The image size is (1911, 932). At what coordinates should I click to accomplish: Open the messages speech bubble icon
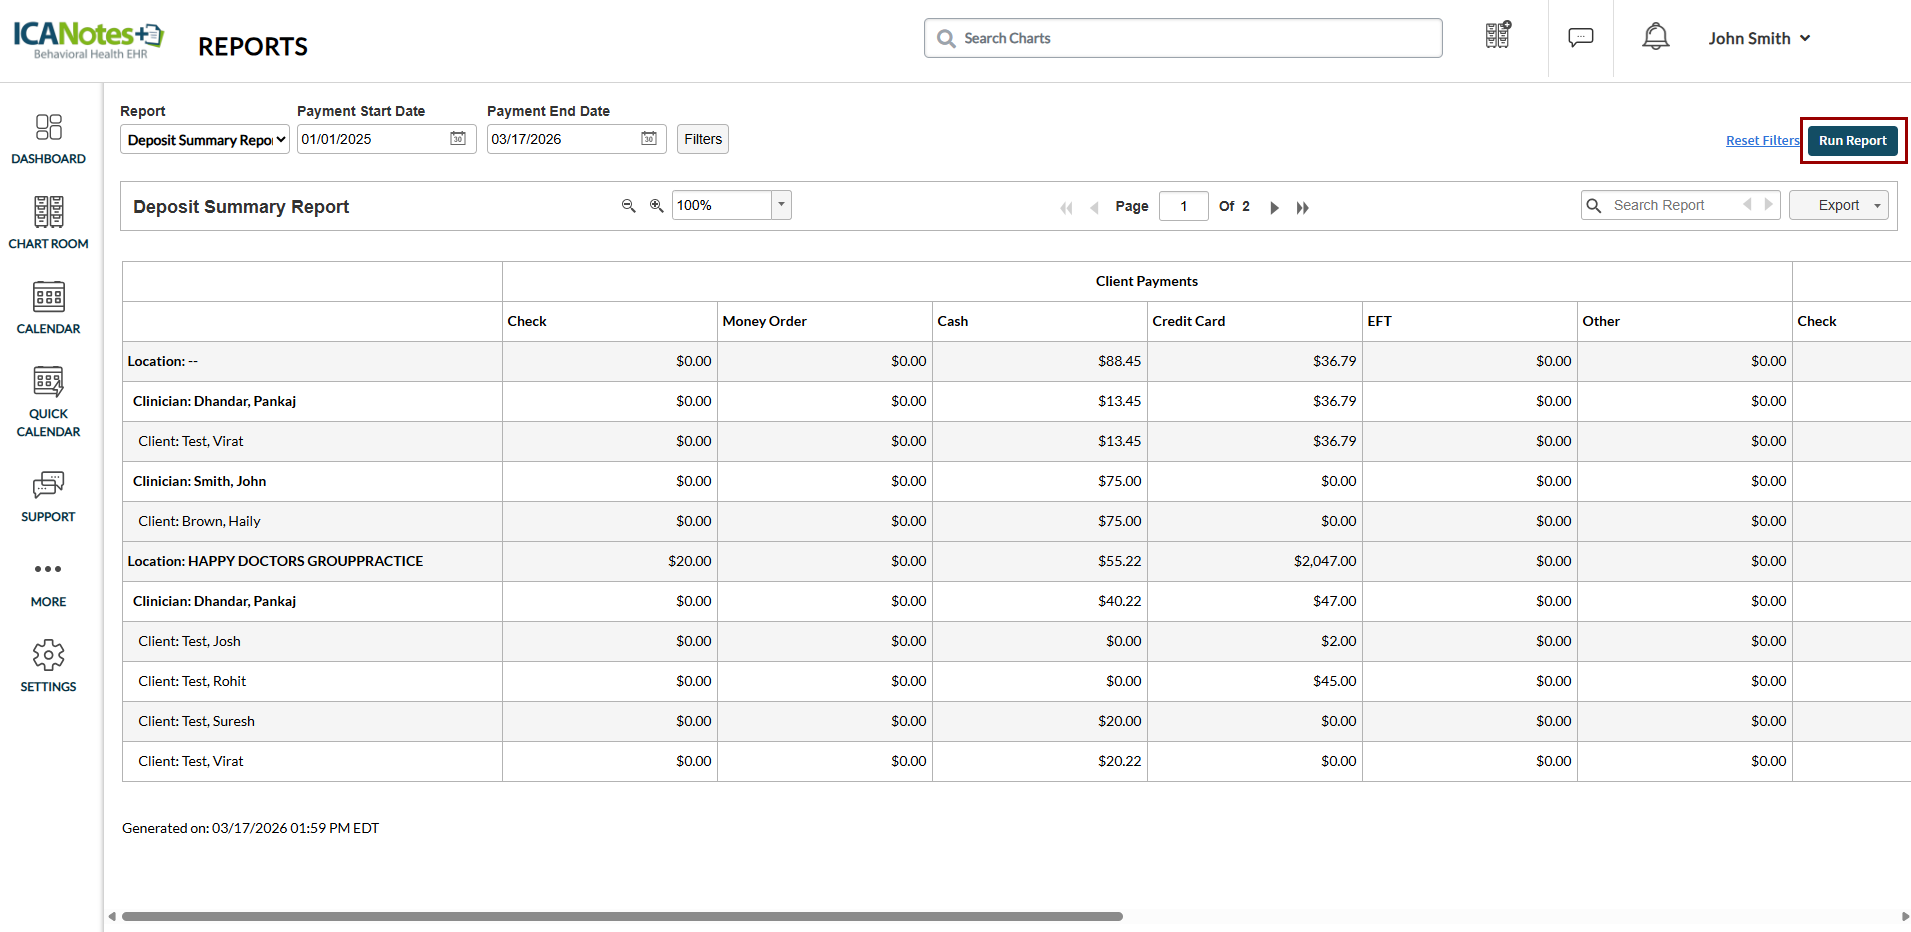pyautogui.click(x=1580, y=38)
